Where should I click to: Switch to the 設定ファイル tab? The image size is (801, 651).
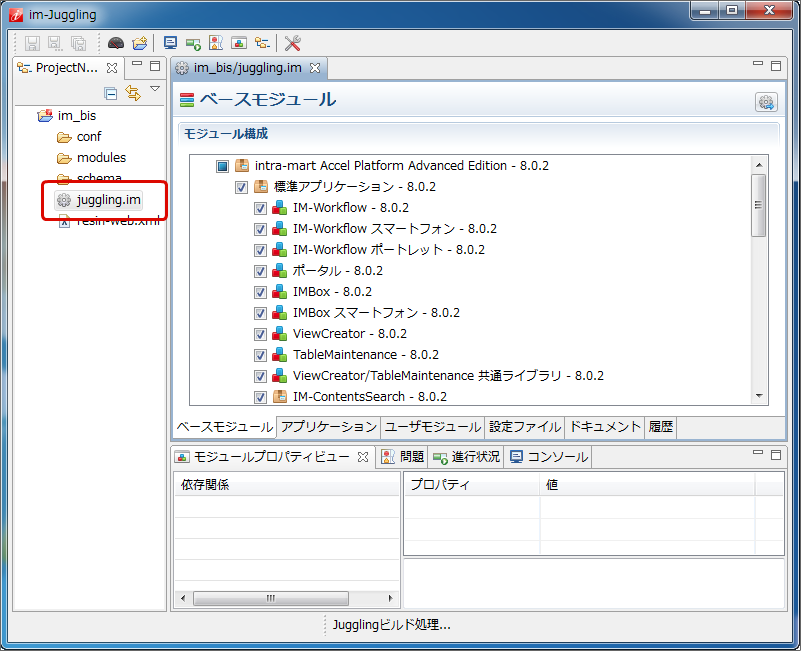coord(525,427)
